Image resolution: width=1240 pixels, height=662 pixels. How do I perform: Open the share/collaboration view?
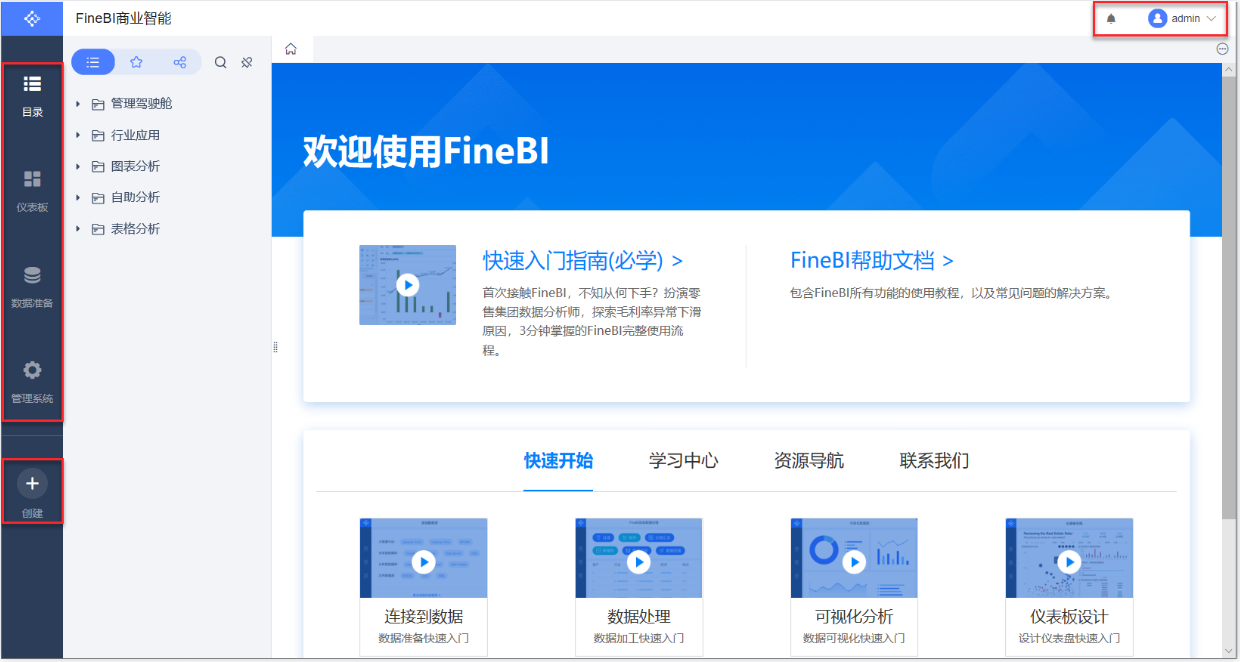[179, 61]
